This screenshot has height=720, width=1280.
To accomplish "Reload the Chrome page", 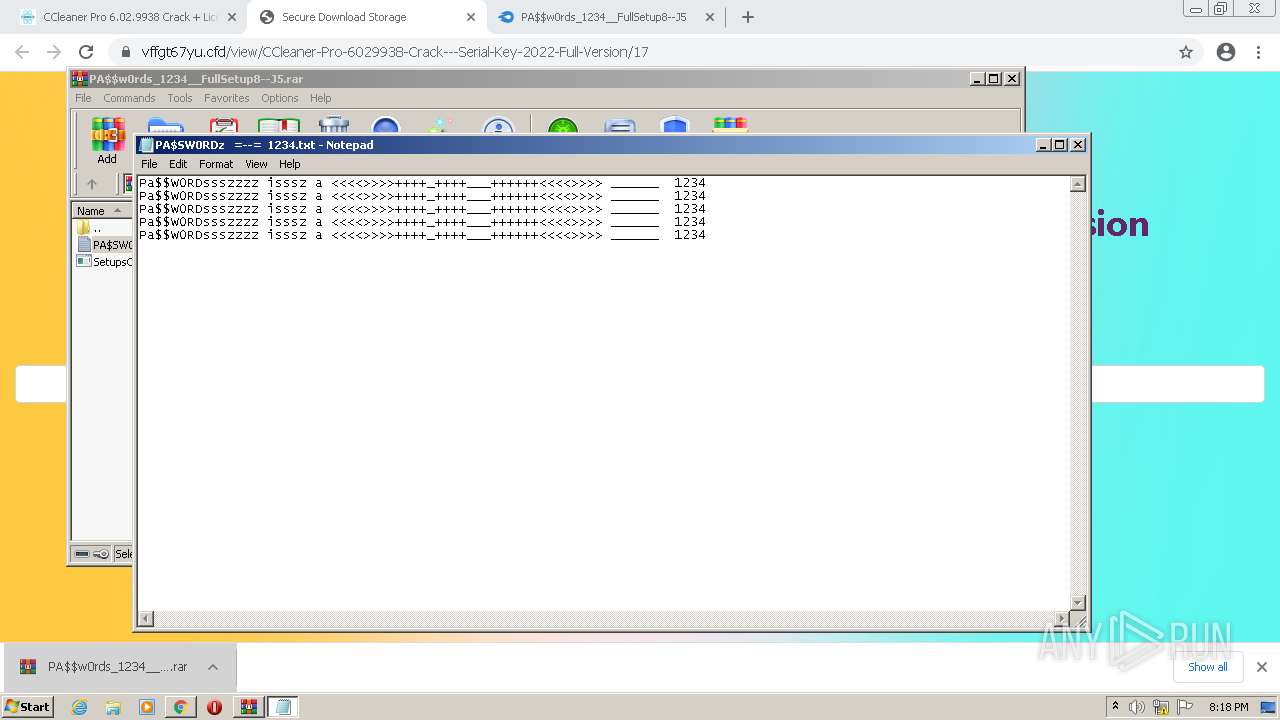I will (x=86, y=52).
